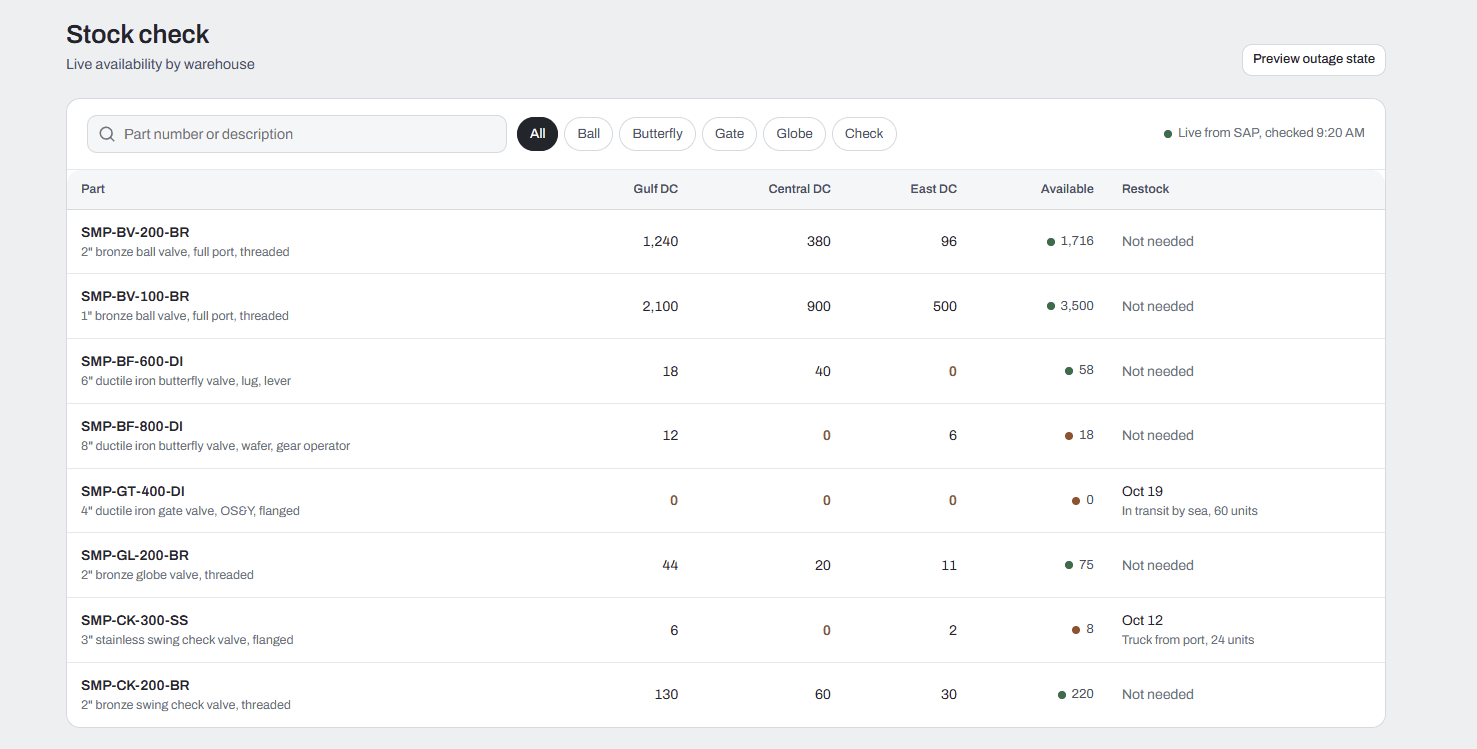Switch to the Gate filter
The width and height of the screenshot is (1477, 749).
click(x=729, y=134)
